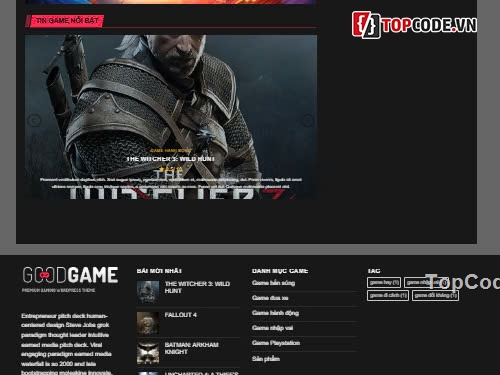Viewport: 500px width, 375px height.
Task: Click the 'BÀI MỚI NHẤT' footer heading
Action: [159, 271]
